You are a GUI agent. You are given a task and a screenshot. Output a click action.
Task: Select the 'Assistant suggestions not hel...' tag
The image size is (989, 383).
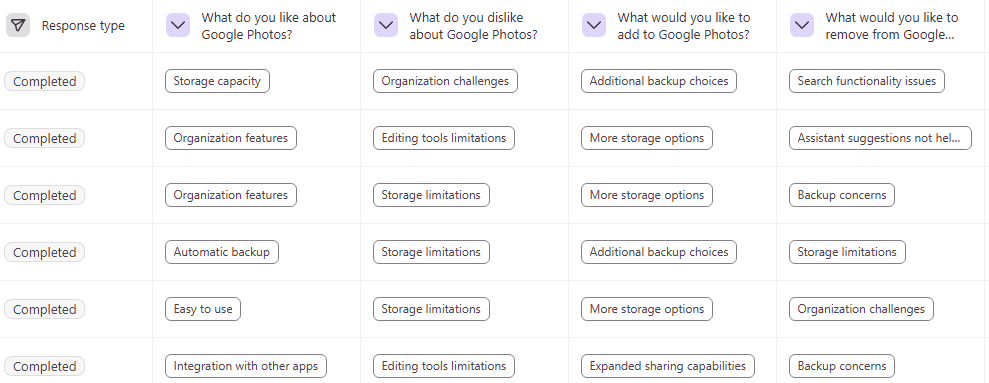click(880, 138)
